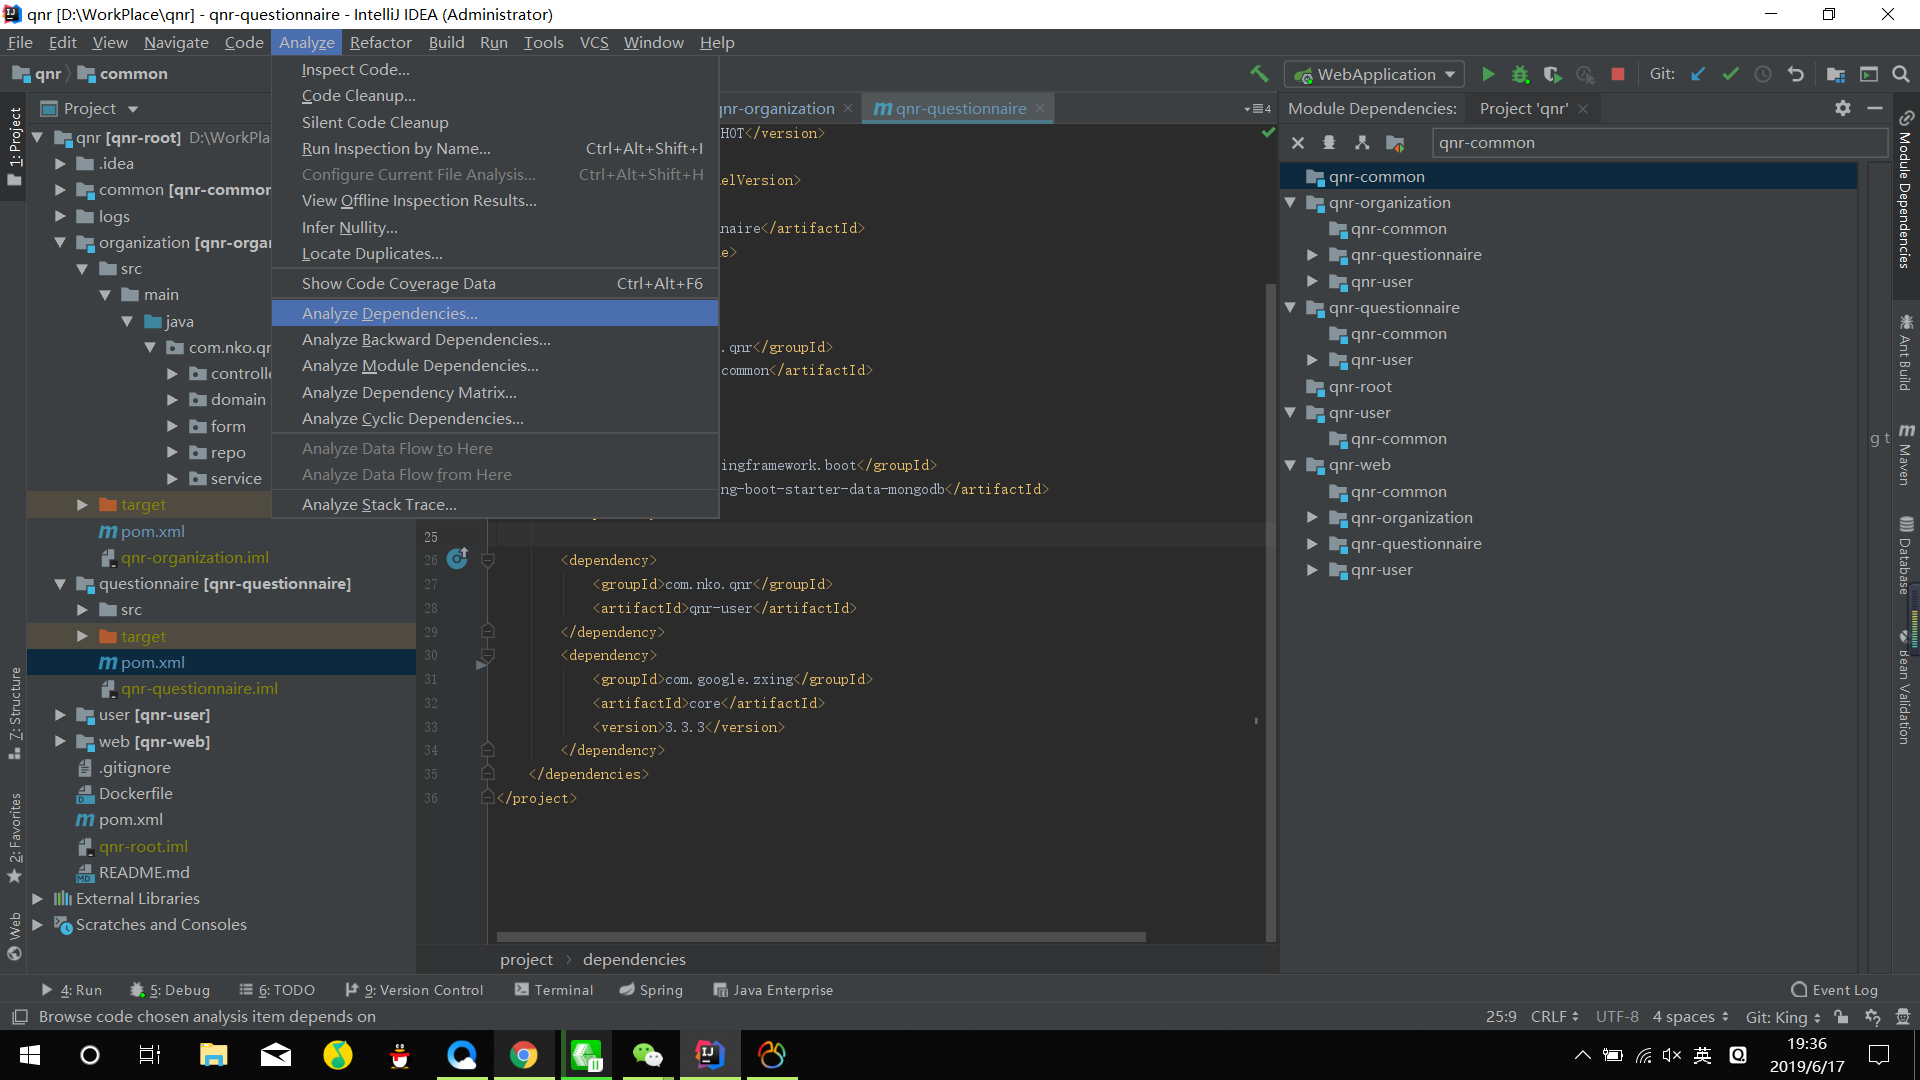The height and width of the screenshot is (1080, 1920).
Task: Open the Terminal tool window button
Action: point(554,990)
